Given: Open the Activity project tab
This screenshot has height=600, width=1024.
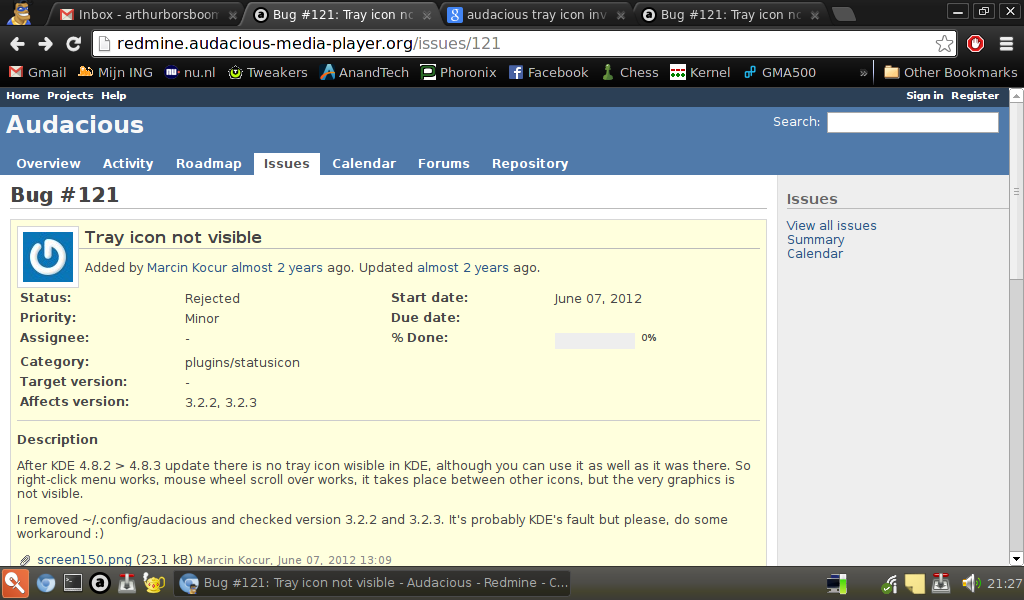Looking at the screenshot, I should (x=128, y=164).
